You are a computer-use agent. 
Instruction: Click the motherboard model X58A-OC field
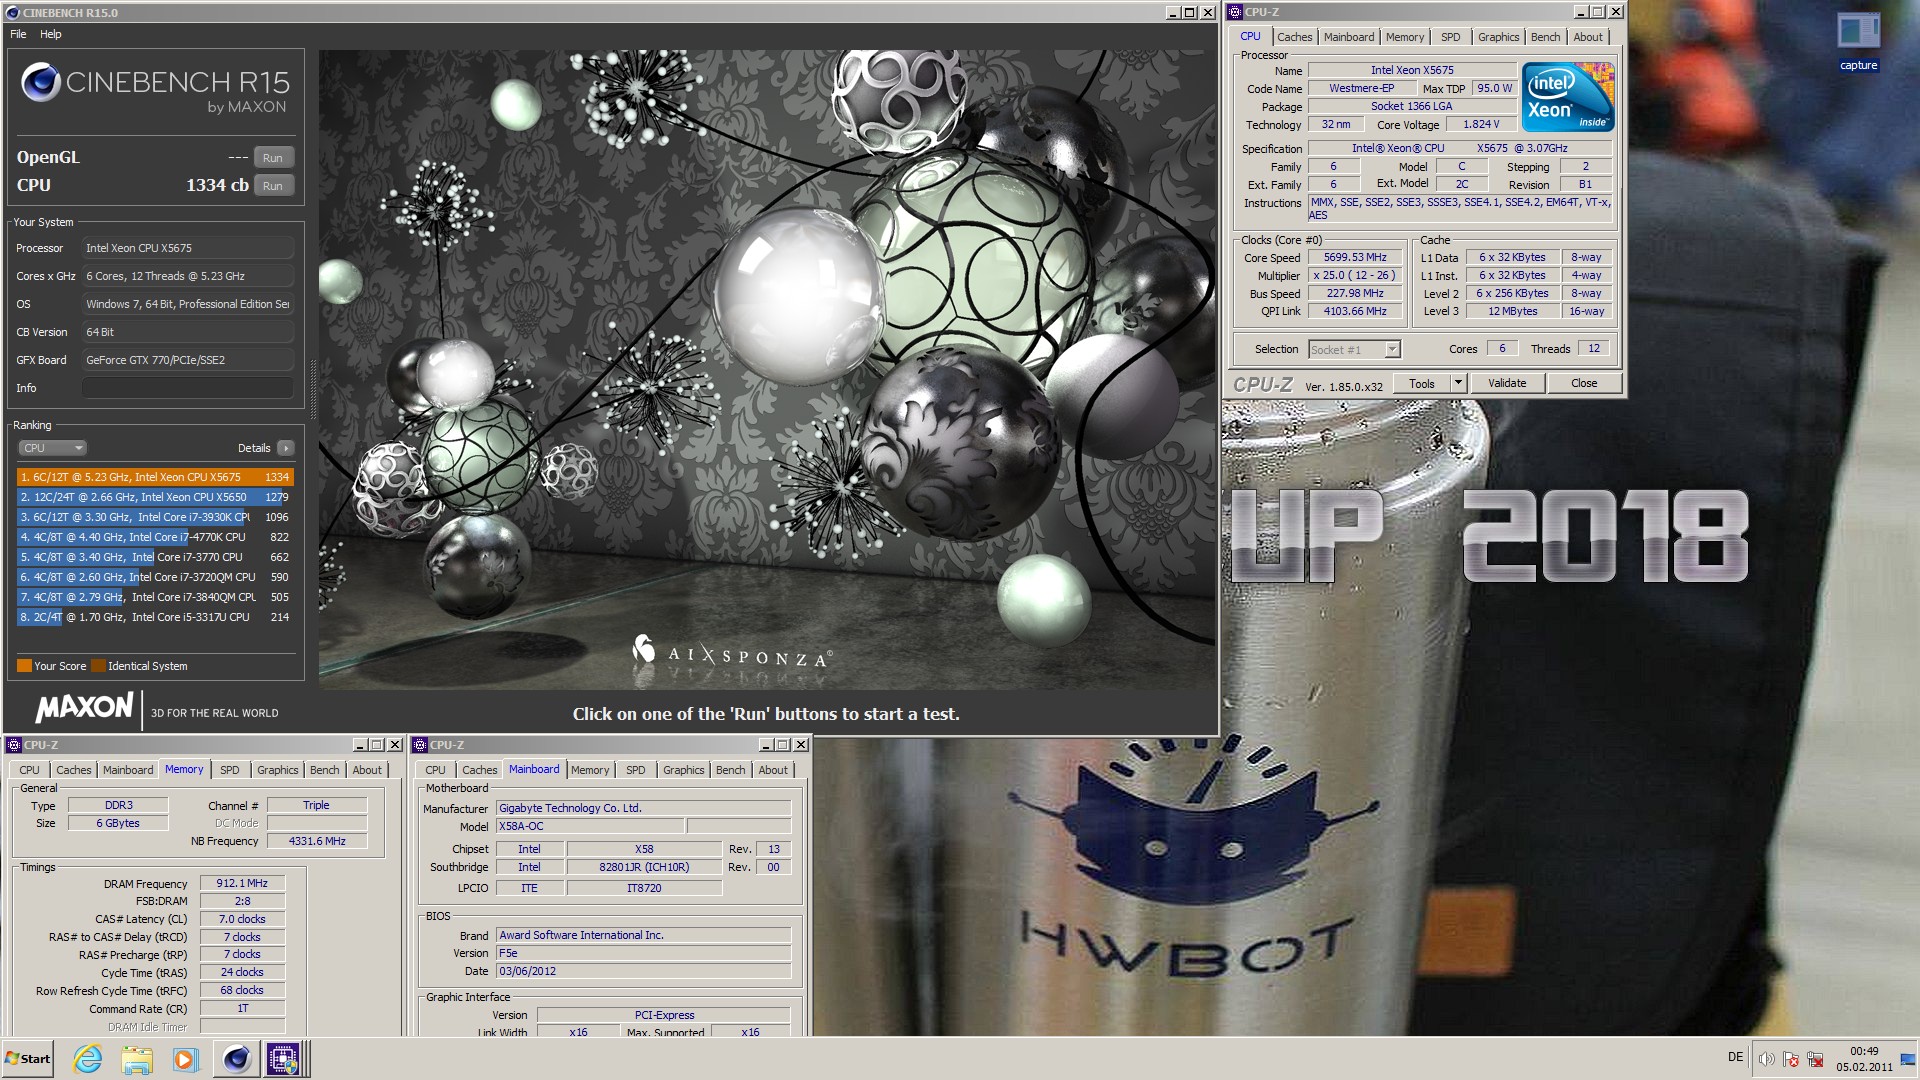590,826
